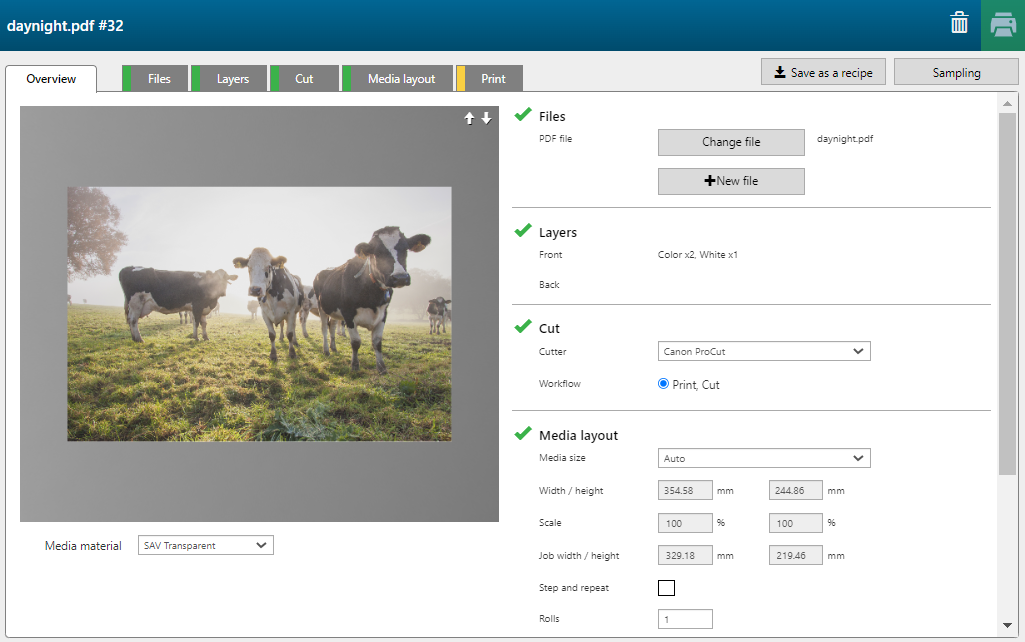
Task: Click the green printer icon
Action: pos(1001,25)
